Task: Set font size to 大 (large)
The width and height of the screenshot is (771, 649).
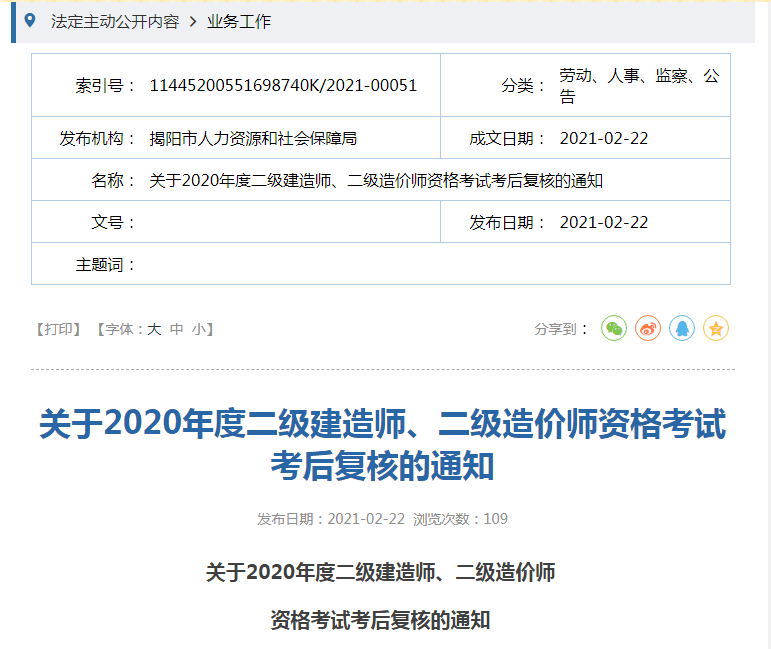Action: point(154,329)
